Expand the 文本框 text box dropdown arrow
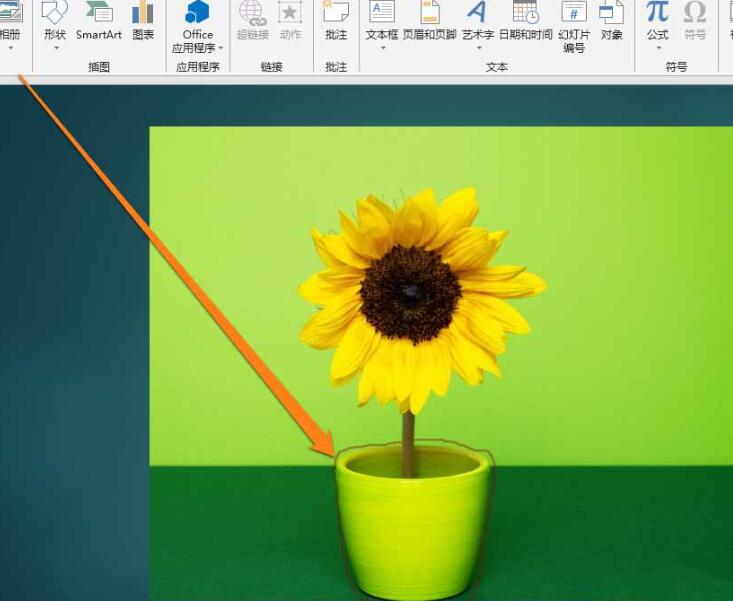Image resolution: width=733 pixels, height=601 pixels. pyautogui.click(x=382, y=48)
